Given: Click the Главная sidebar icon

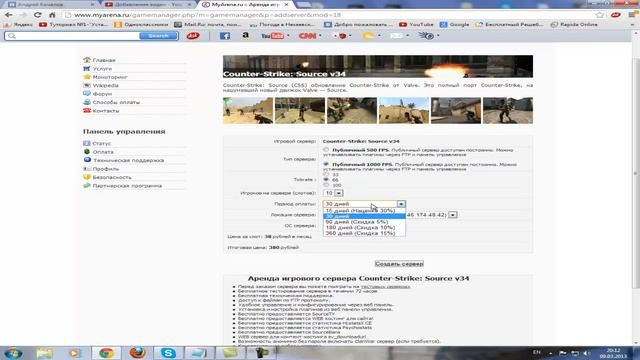Looking at the screenshot, I should (x=87, y=60).
